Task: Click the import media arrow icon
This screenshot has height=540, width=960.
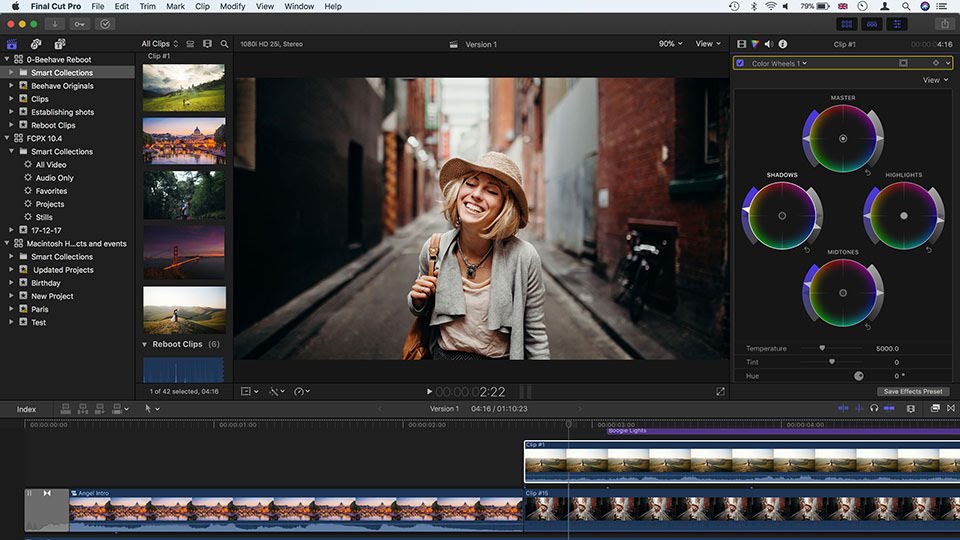Action: pyautogui.click(x=54, y=24)
